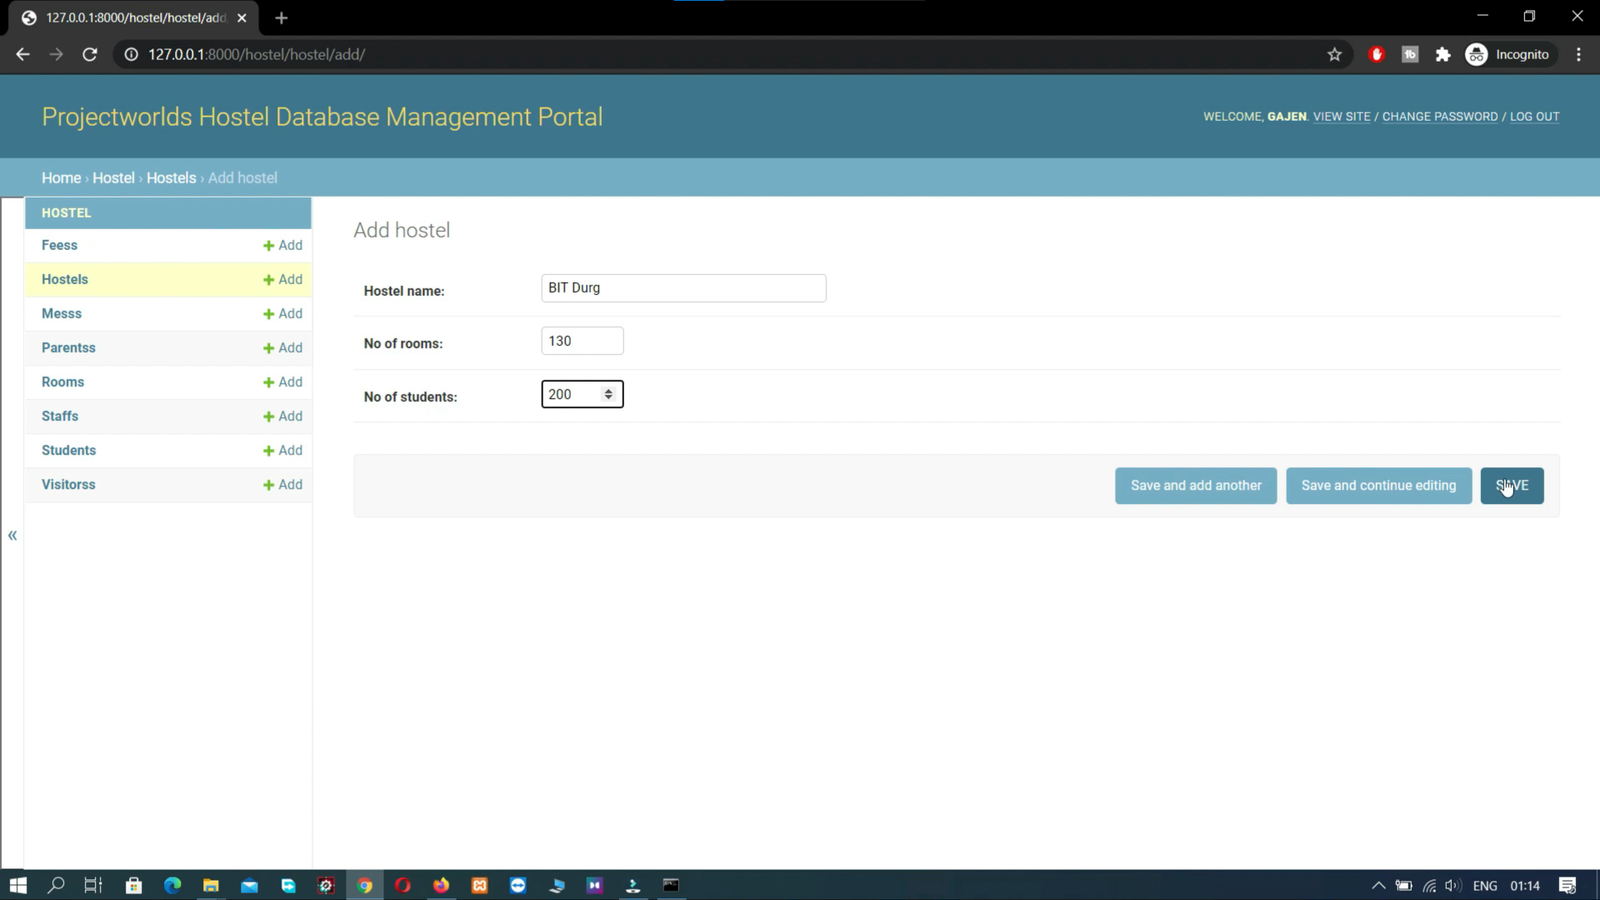Open the browser extensions puzzle icon
1600x900 pixels.
1442,55
